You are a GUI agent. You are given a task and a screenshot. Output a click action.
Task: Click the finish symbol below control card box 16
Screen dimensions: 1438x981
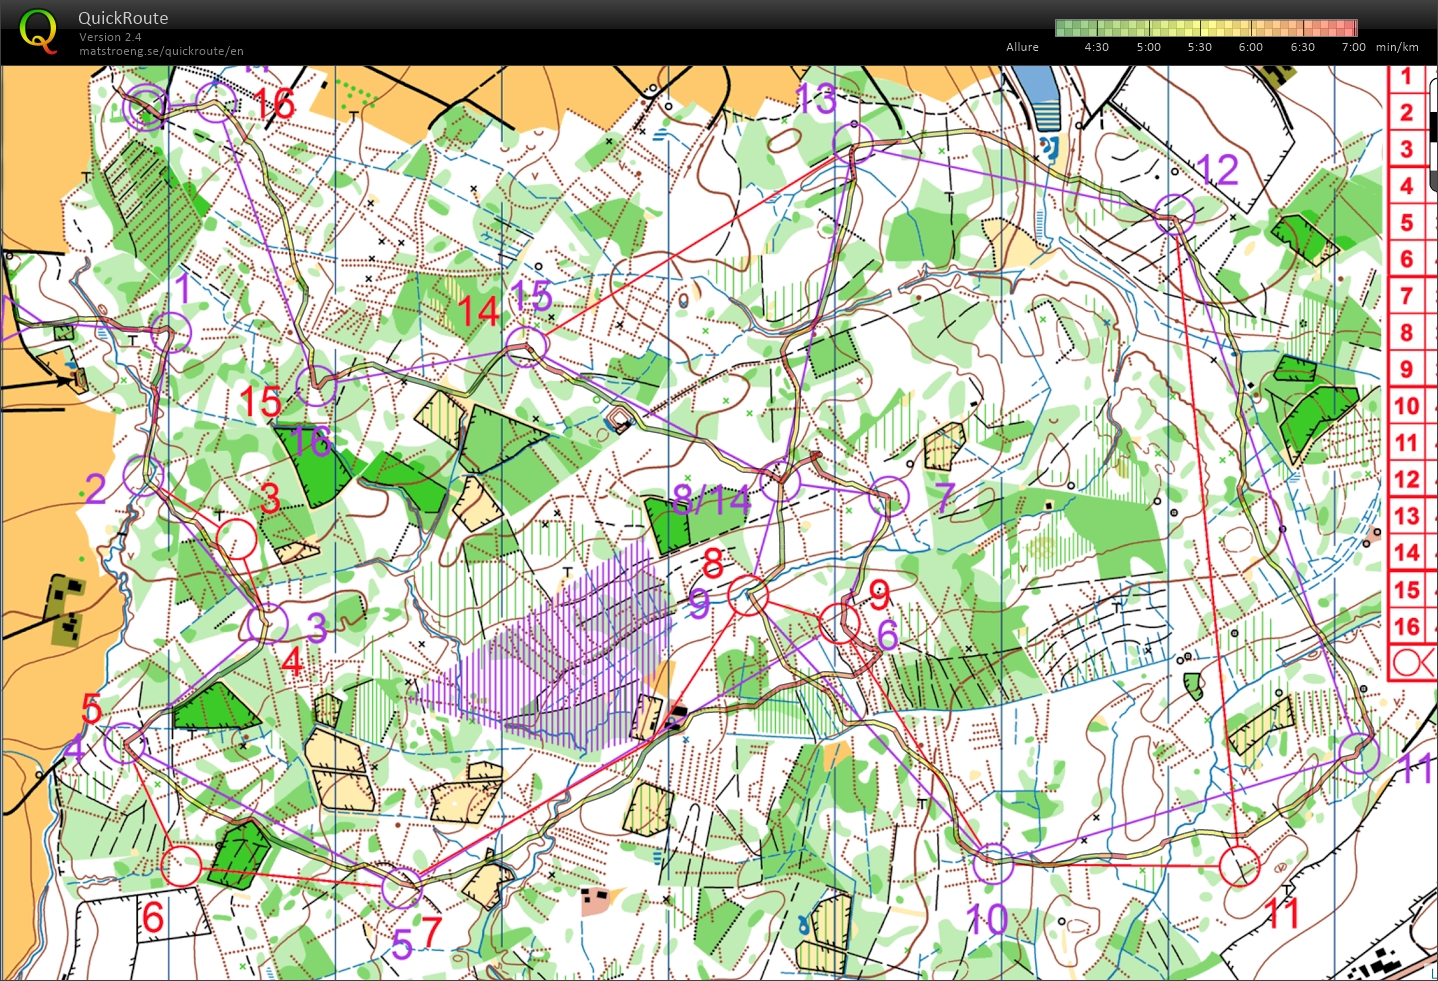click(1410, 663)
